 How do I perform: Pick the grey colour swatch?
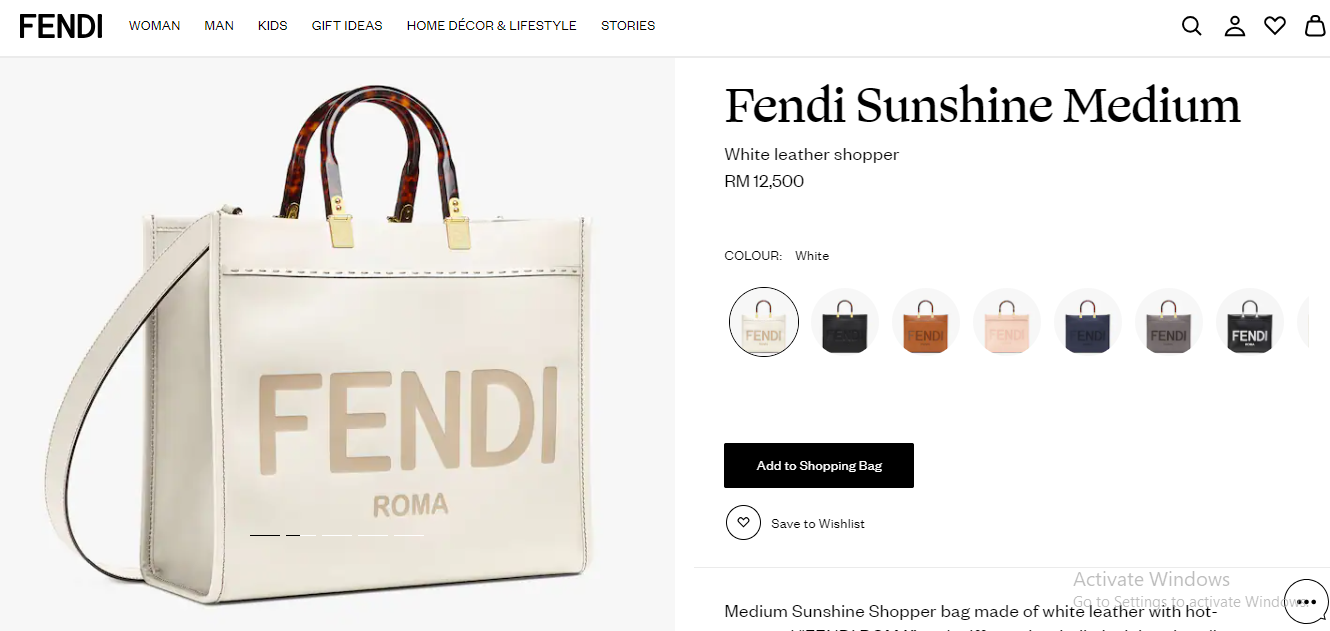[1169, 322]
